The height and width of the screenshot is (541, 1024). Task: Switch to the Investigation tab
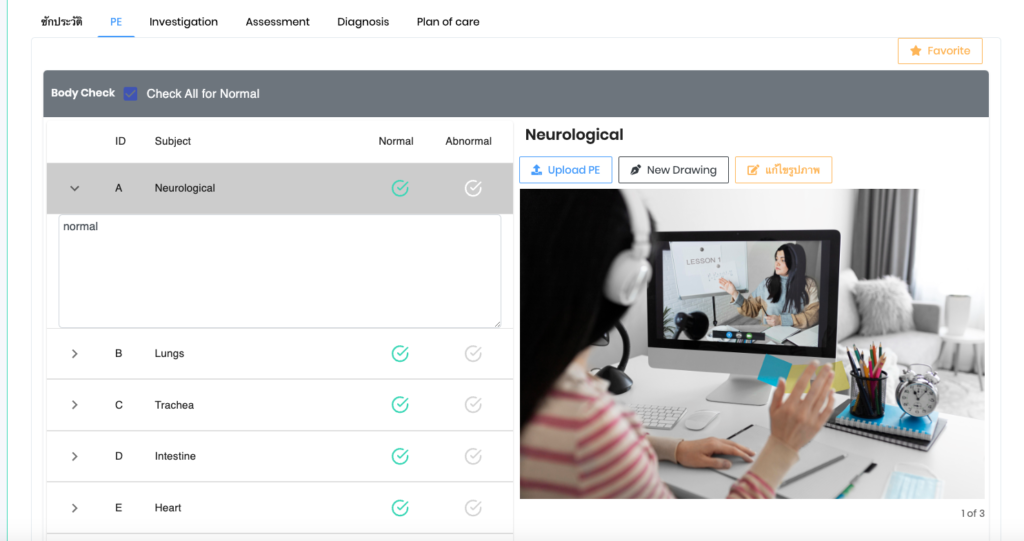[183, 22]
